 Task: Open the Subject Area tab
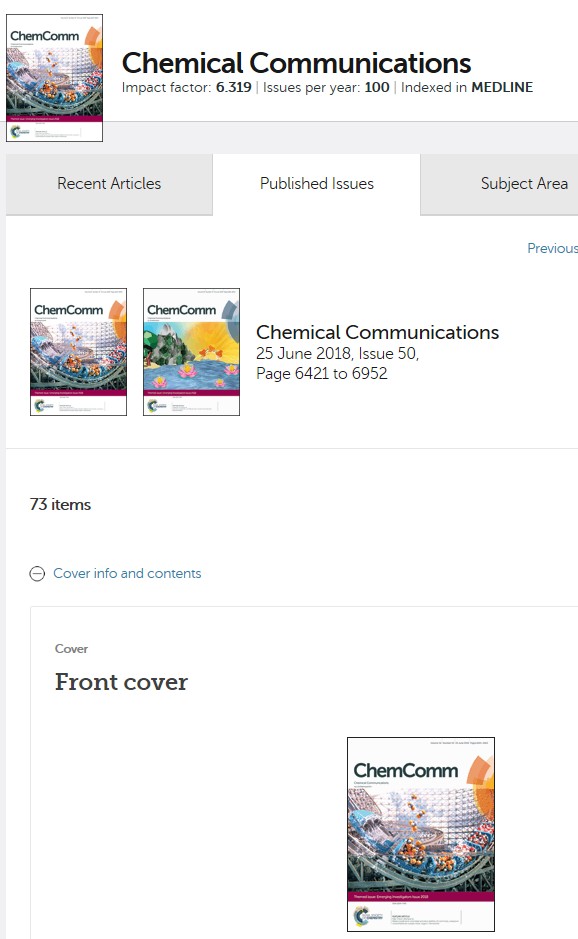(523, 184)
